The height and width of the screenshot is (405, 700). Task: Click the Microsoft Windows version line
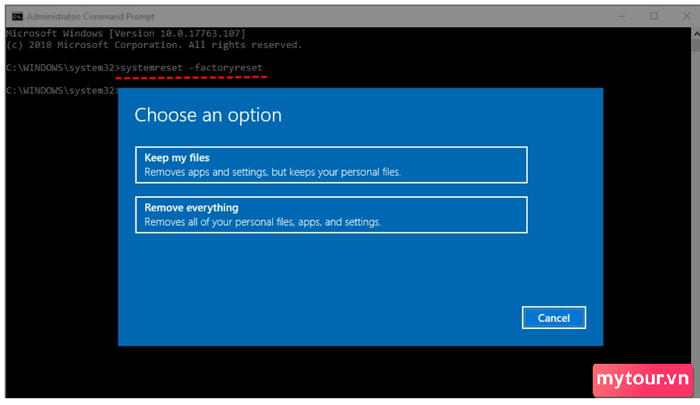click(126, 33)
